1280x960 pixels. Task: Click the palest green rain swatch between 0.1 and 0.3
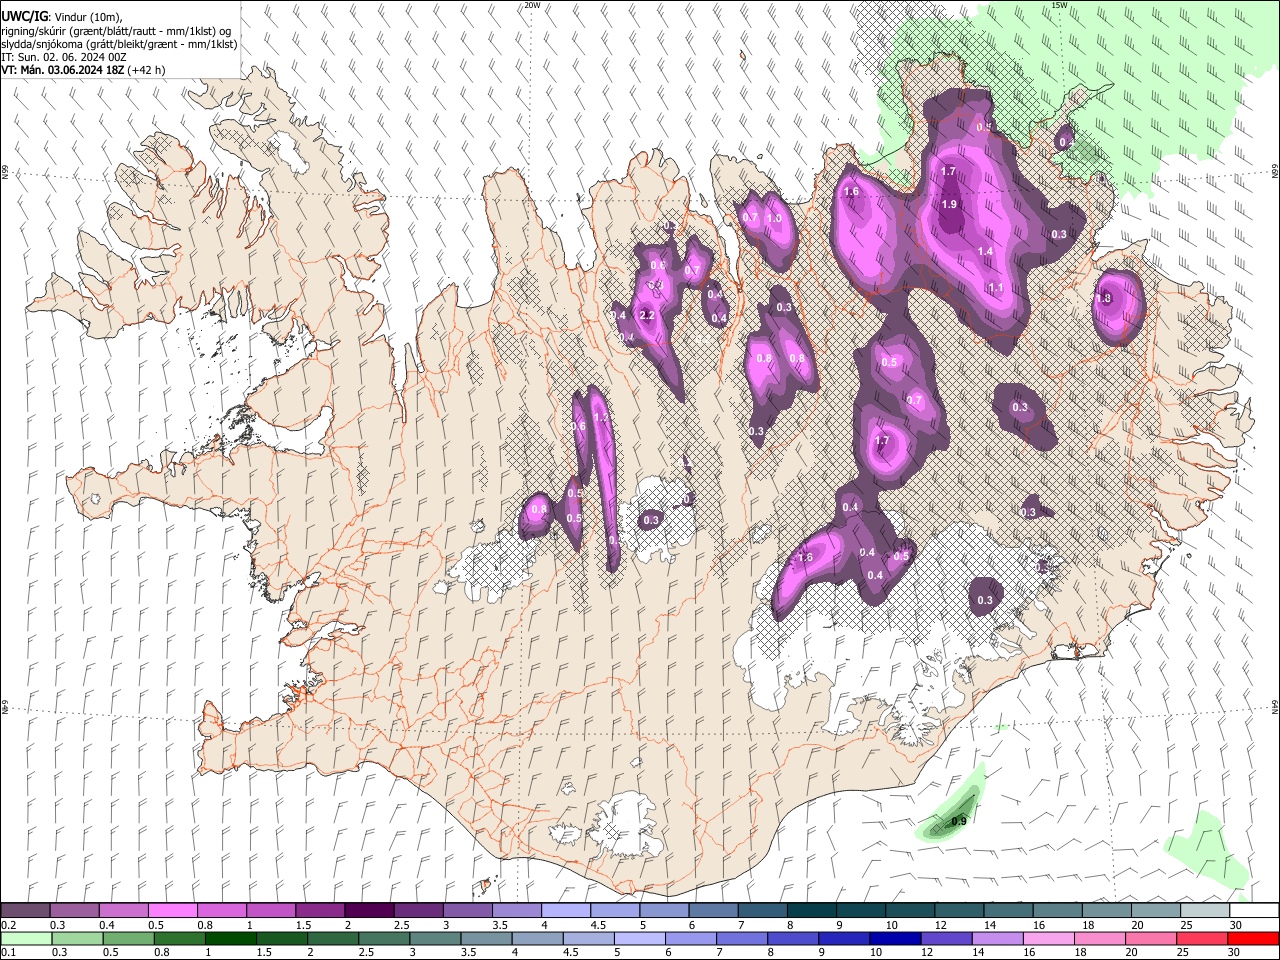[26, 938]
